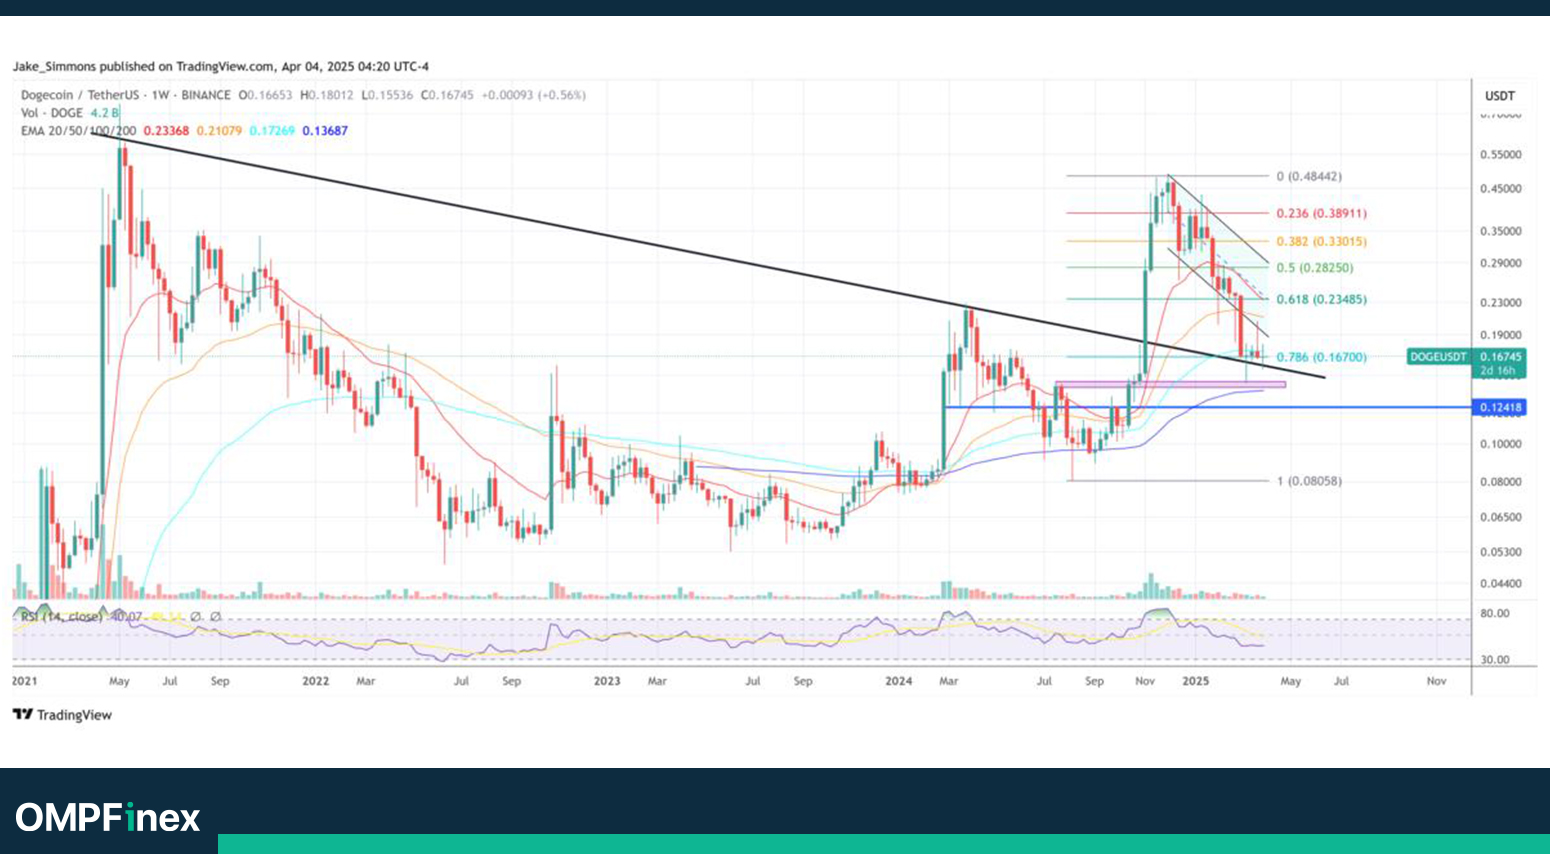Click the Fibonacci label 0.382 (0.33015)
This screenshot has height=854, width=1550.
pos(1321,241)
